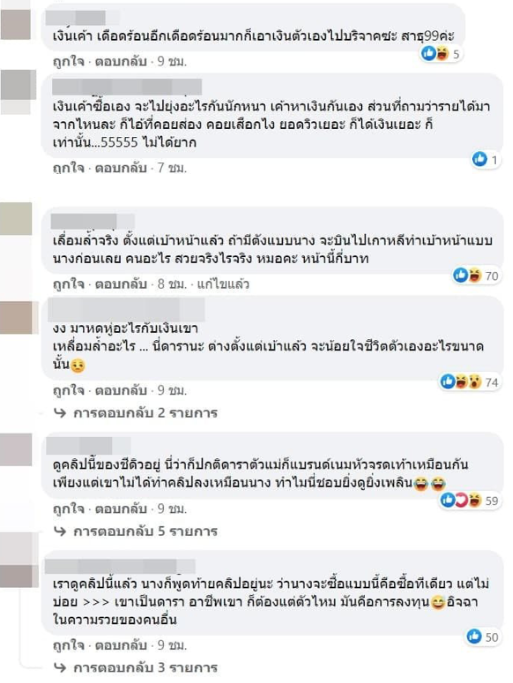Like the last comment with 50 reactions
Screen dimensions: 513x683
(x=68, y=645)
